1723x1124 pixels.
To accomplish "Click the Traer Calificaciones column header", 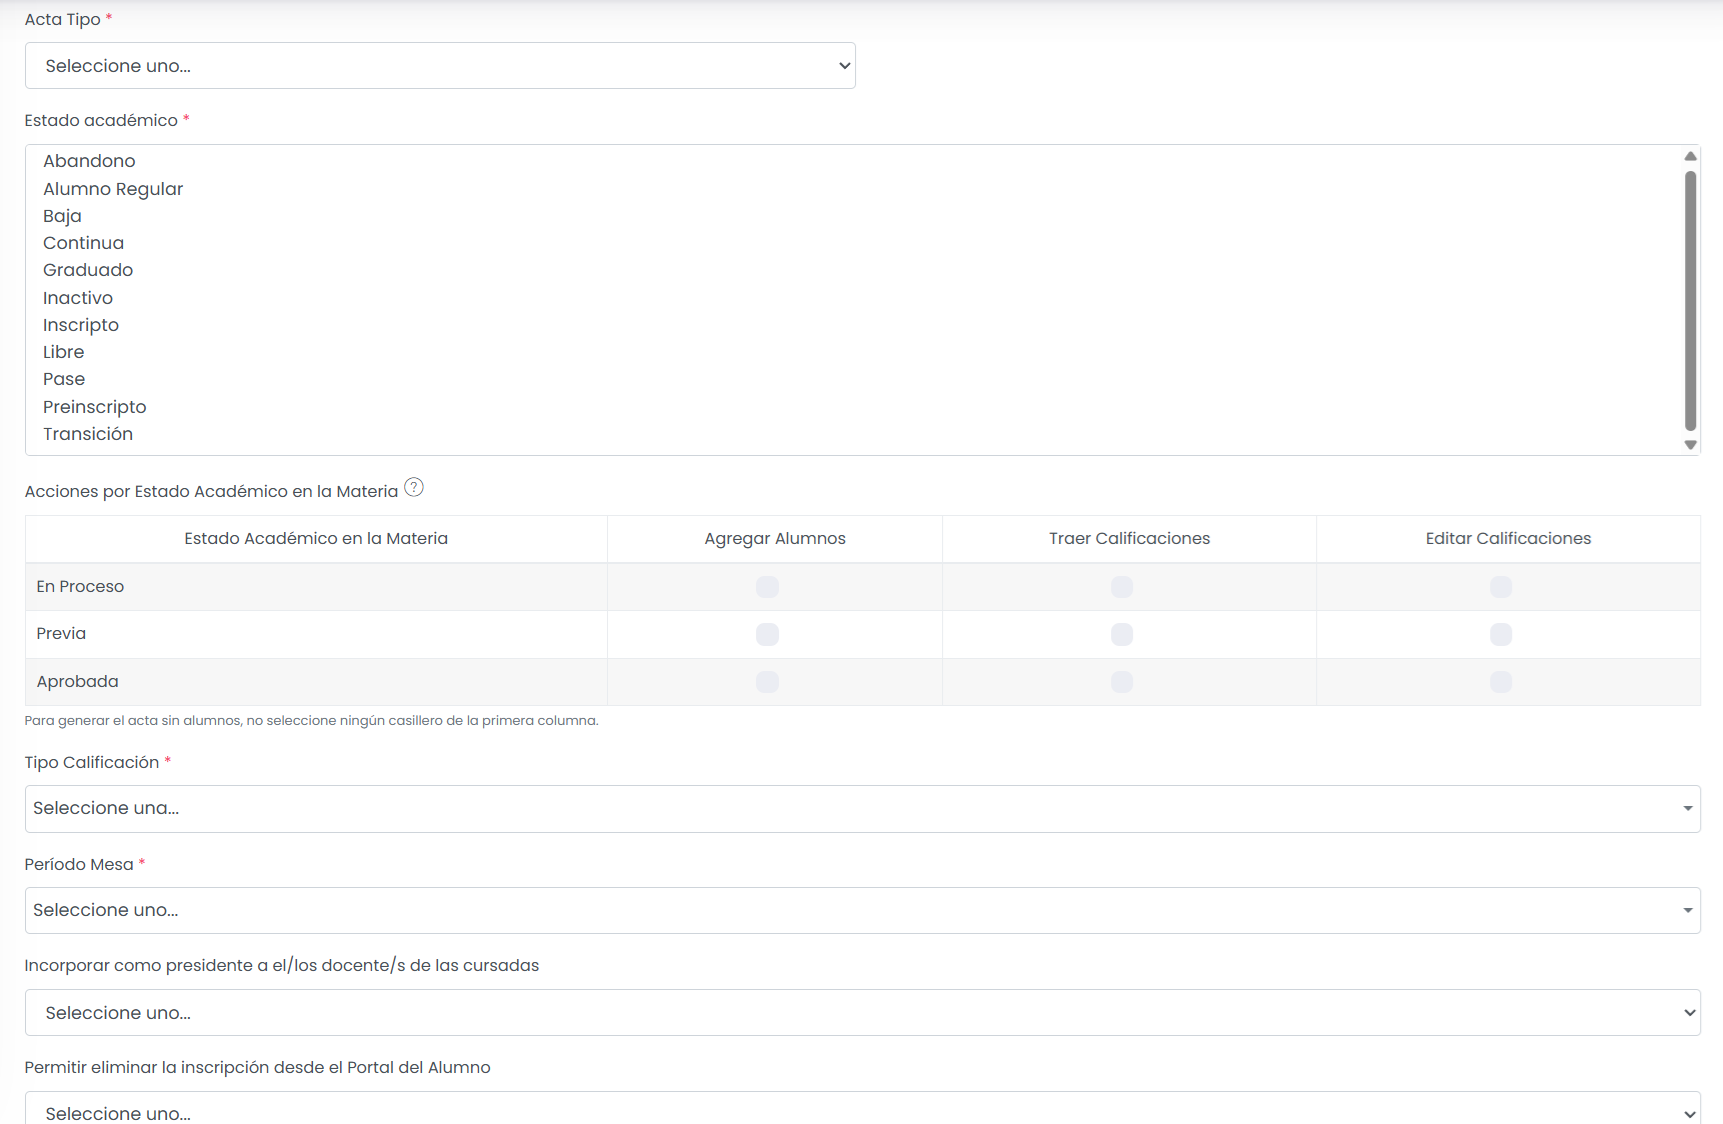I will 1129,539.
